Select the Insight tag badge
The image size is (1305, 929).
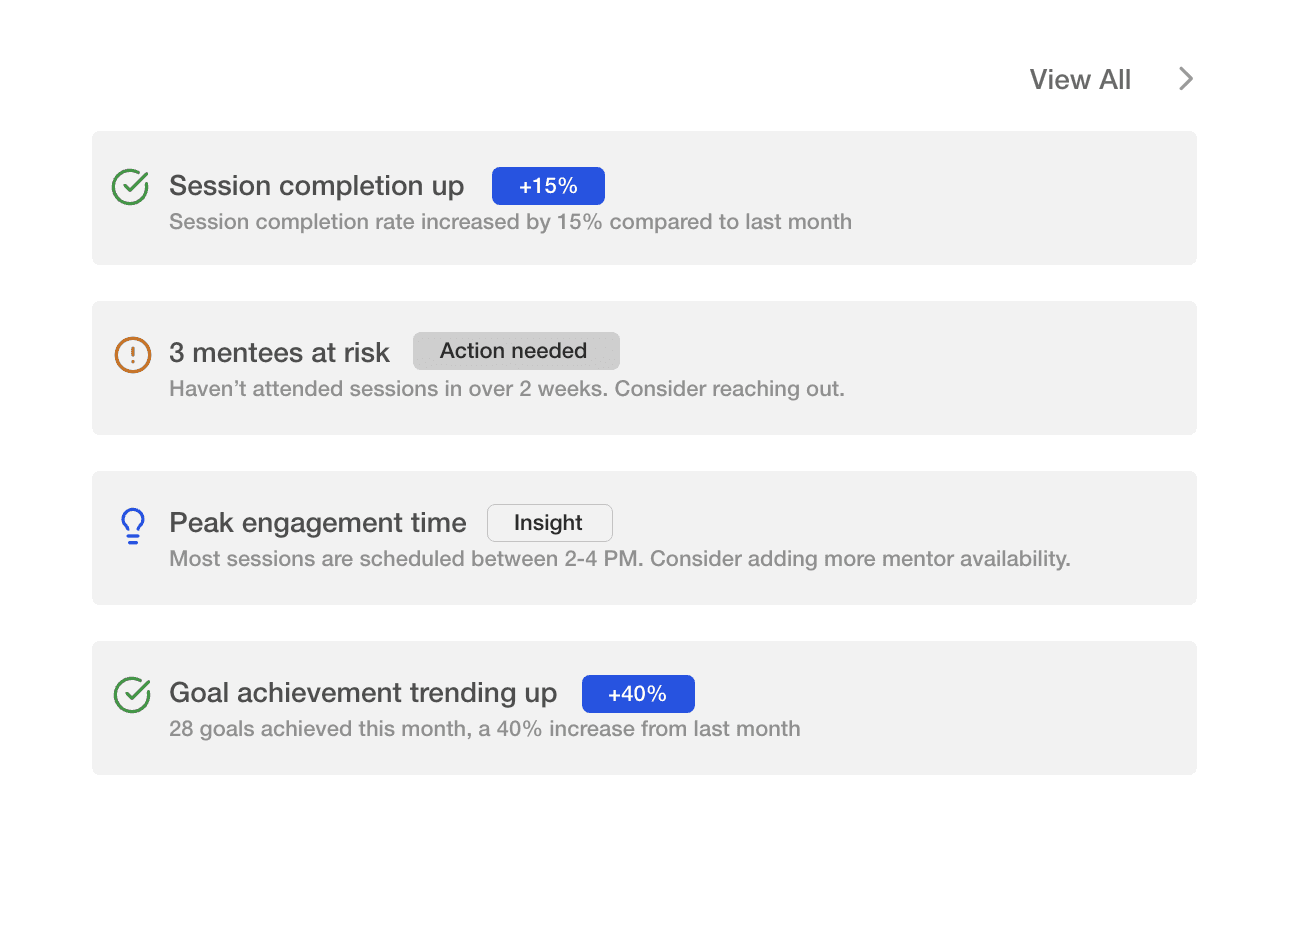click(549, 523)
